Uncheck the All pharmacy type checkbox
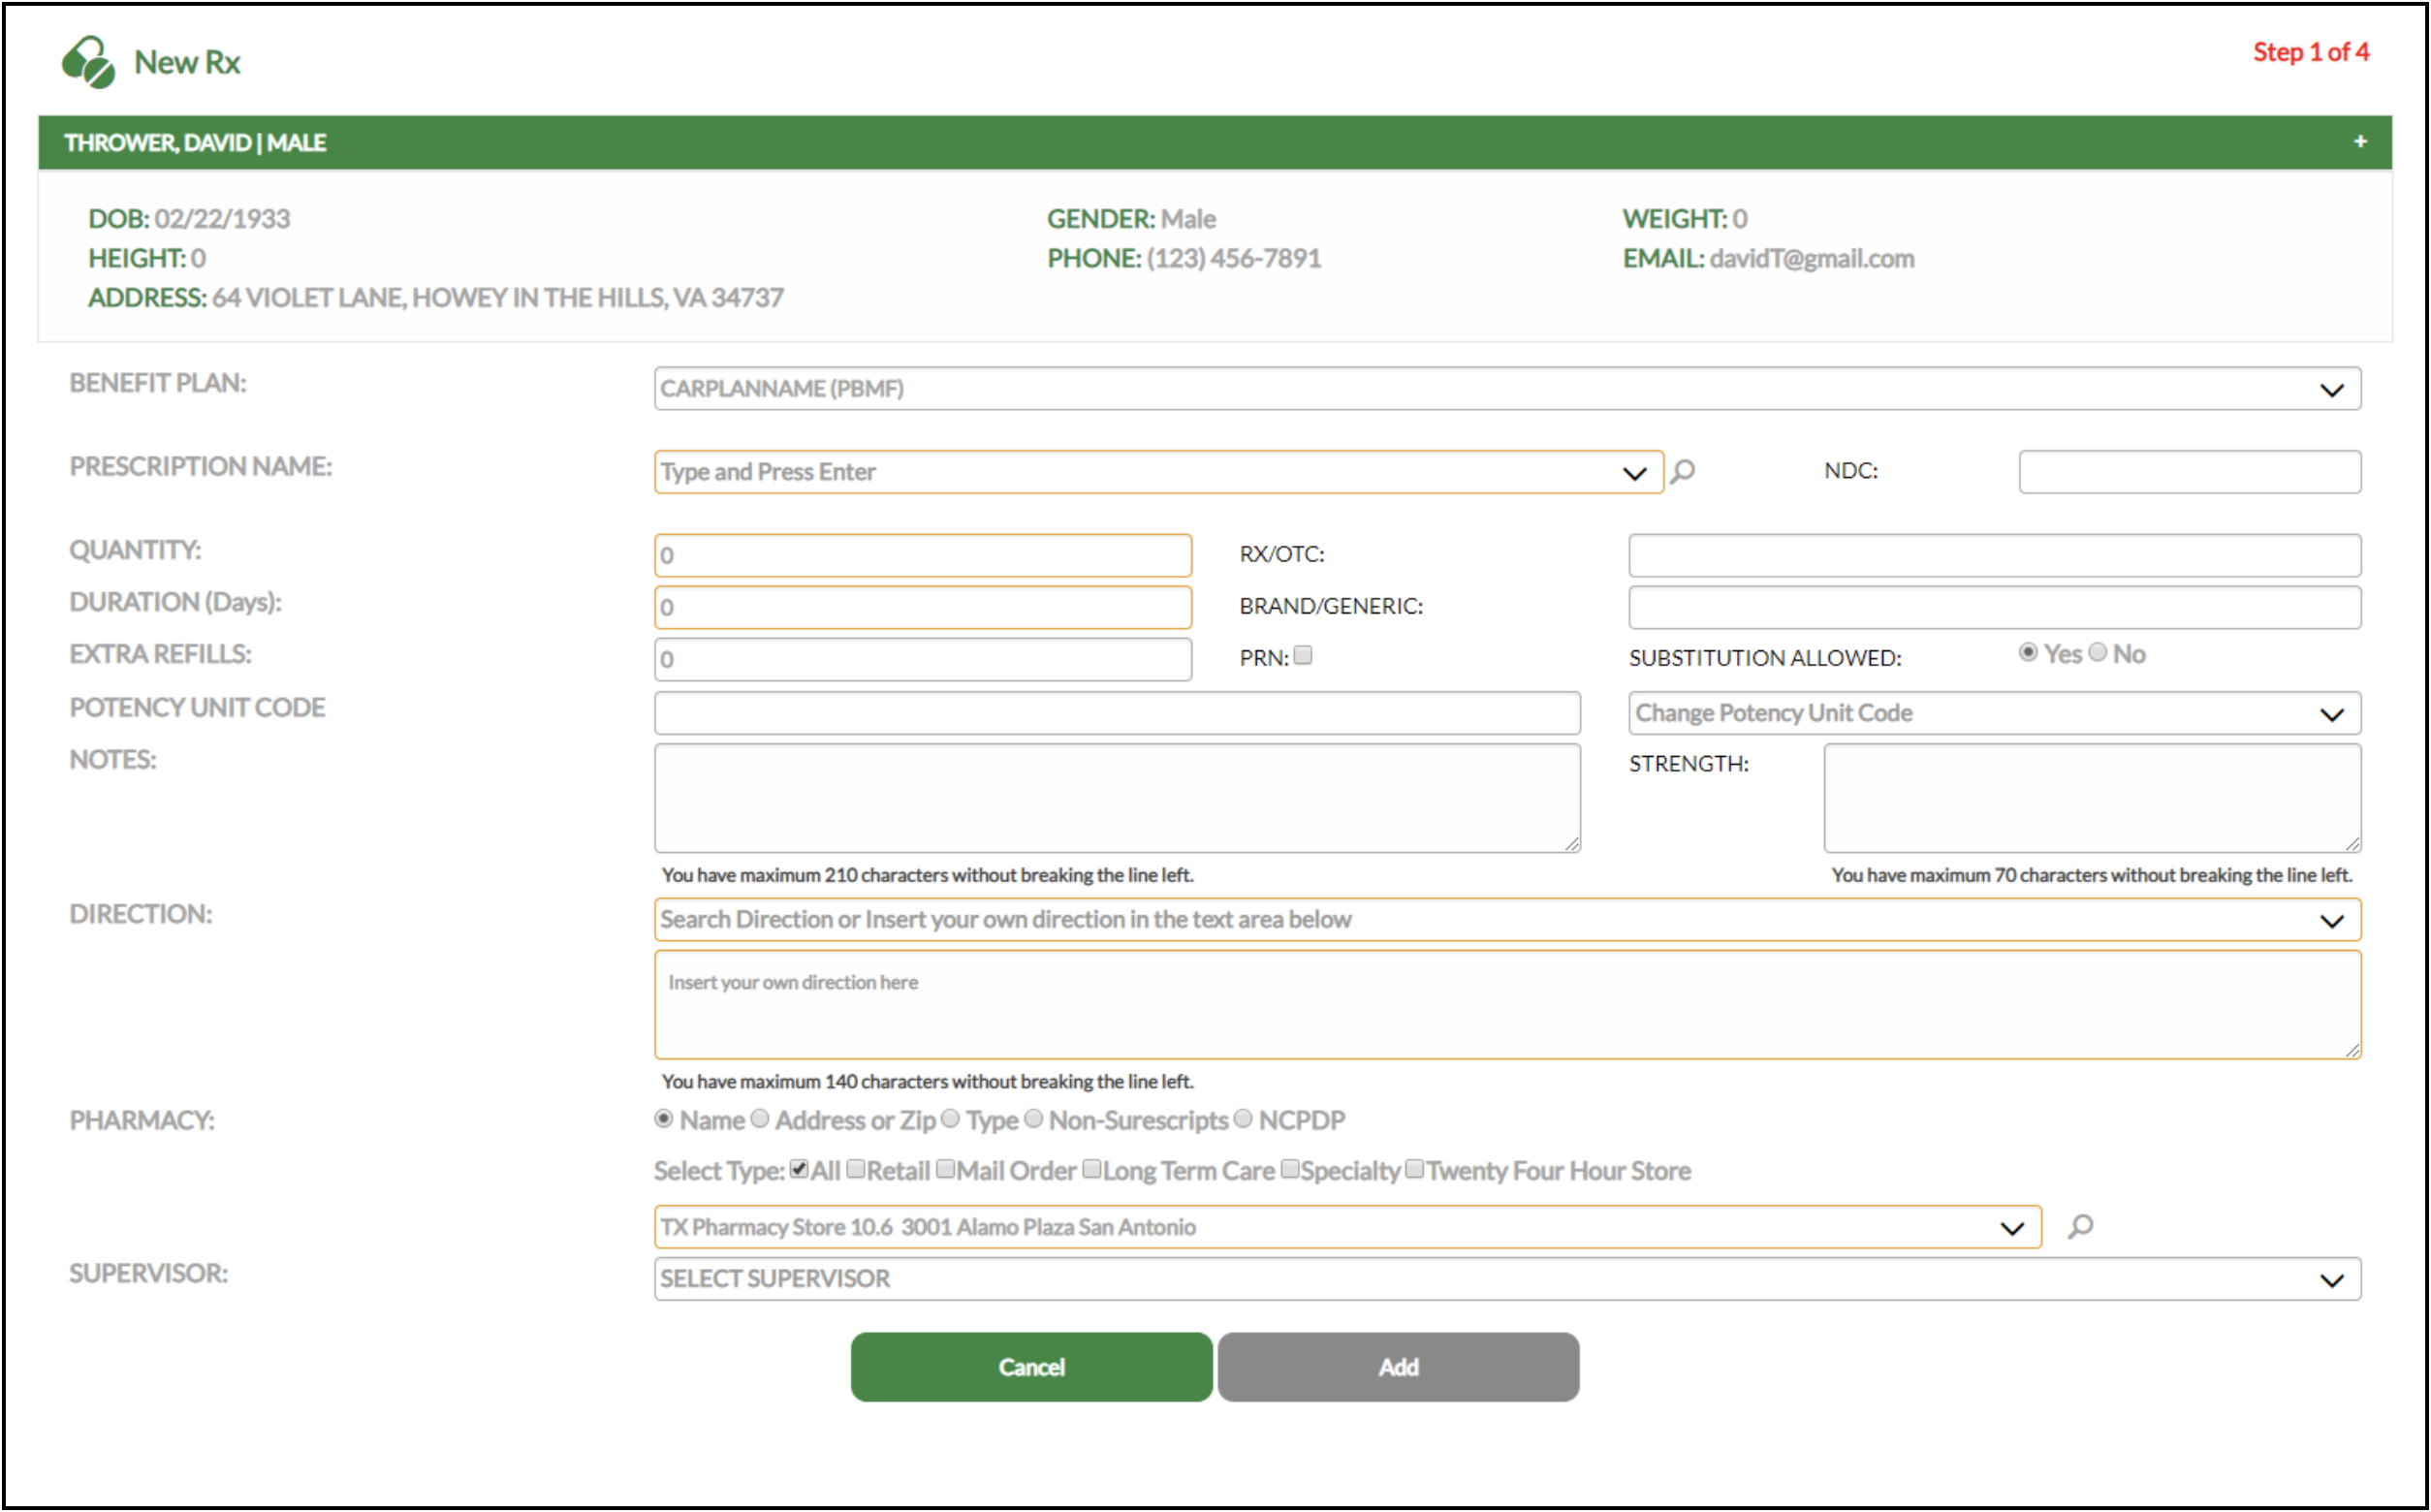Screen dimensions: 2431x1512 (x=798, y=1168)
